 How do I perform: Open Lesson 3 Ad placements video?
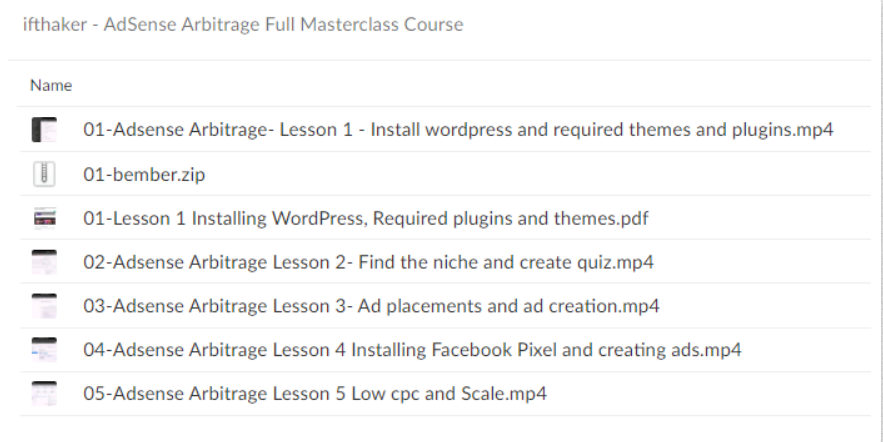point(371,306)
